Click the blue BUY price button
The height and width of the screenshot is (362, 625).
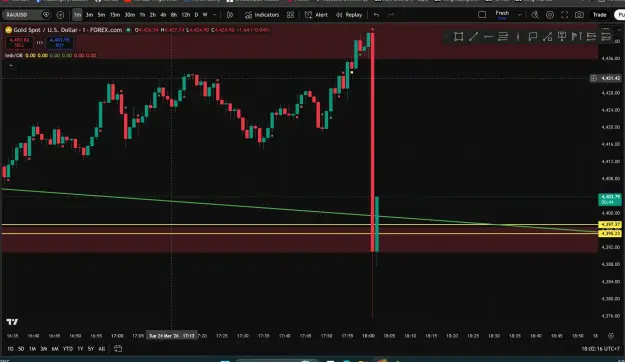pos(59,42)
